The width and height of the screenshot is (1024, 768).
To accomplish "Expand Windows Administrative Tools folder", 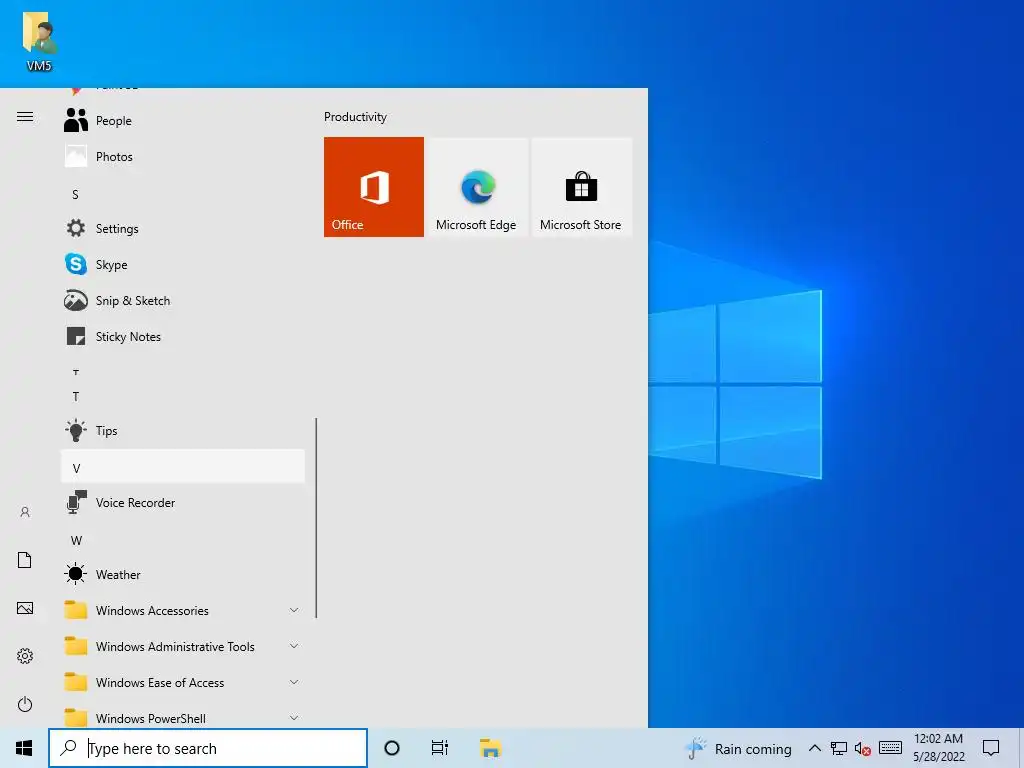I will [183, 646].
